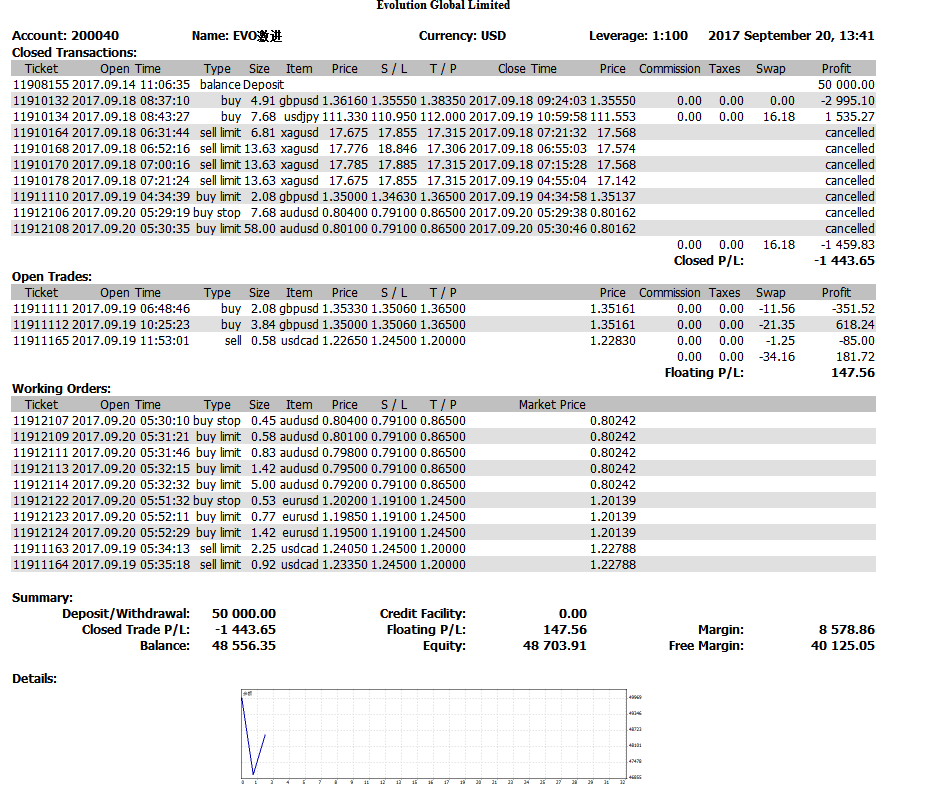Click the "Closed Transactions:" section heading
Screen dimensions: 935x788
click(x=75, y=52)
